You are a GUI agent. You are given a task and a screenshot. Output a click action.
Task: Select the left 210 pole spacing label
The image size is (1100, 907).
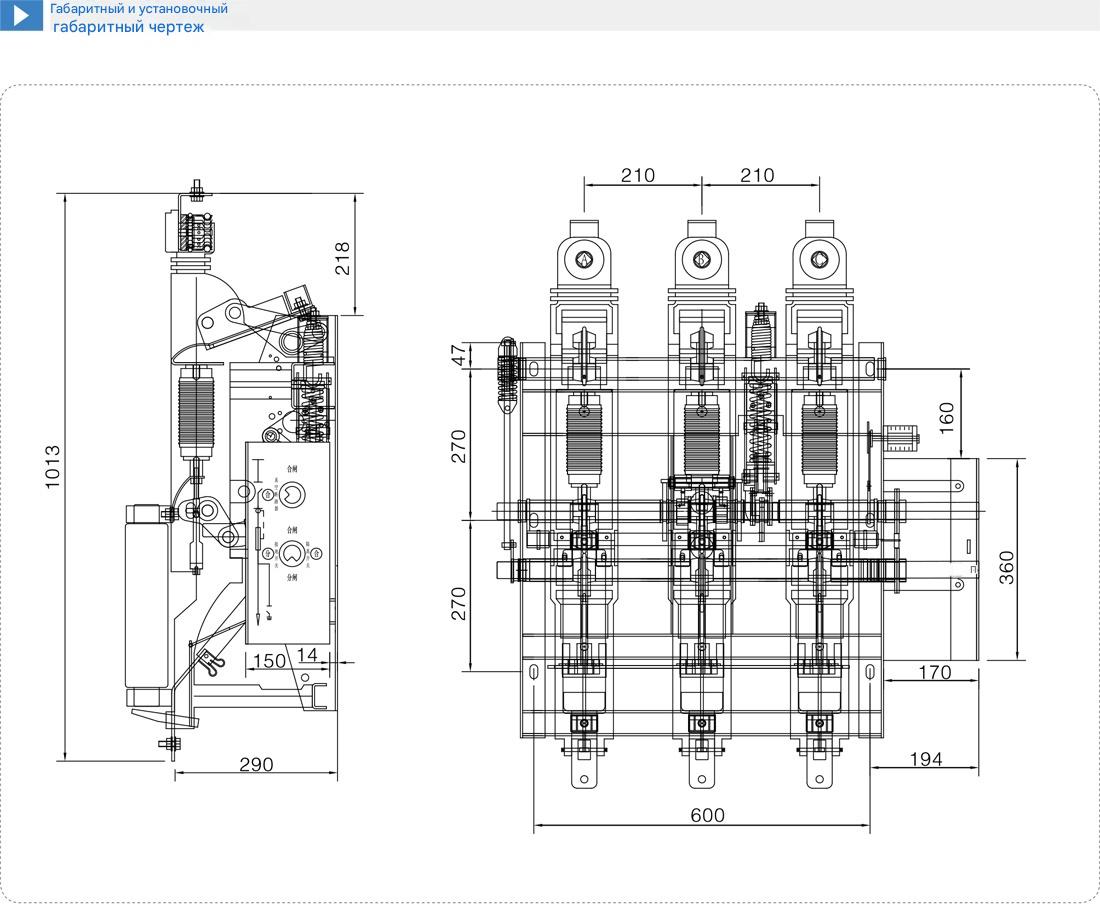click(x=638, y=175)
